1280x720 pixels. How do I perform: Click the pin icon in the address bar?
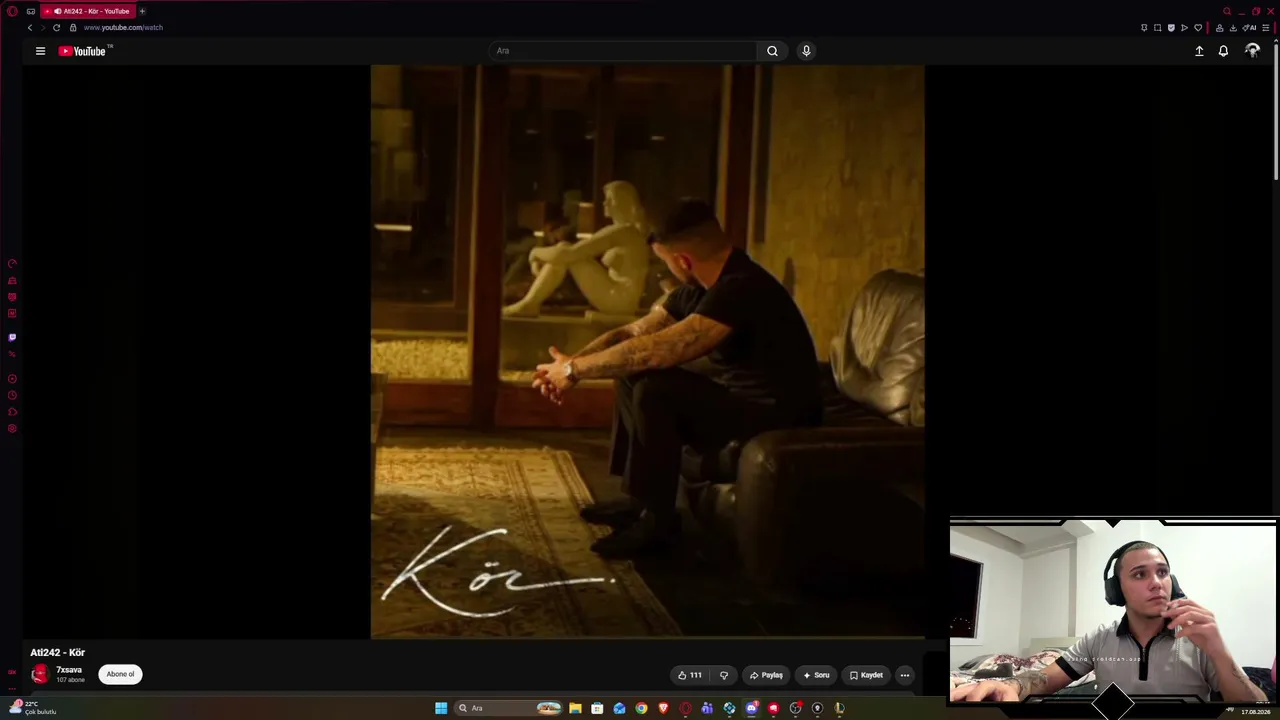point(1144,28)
